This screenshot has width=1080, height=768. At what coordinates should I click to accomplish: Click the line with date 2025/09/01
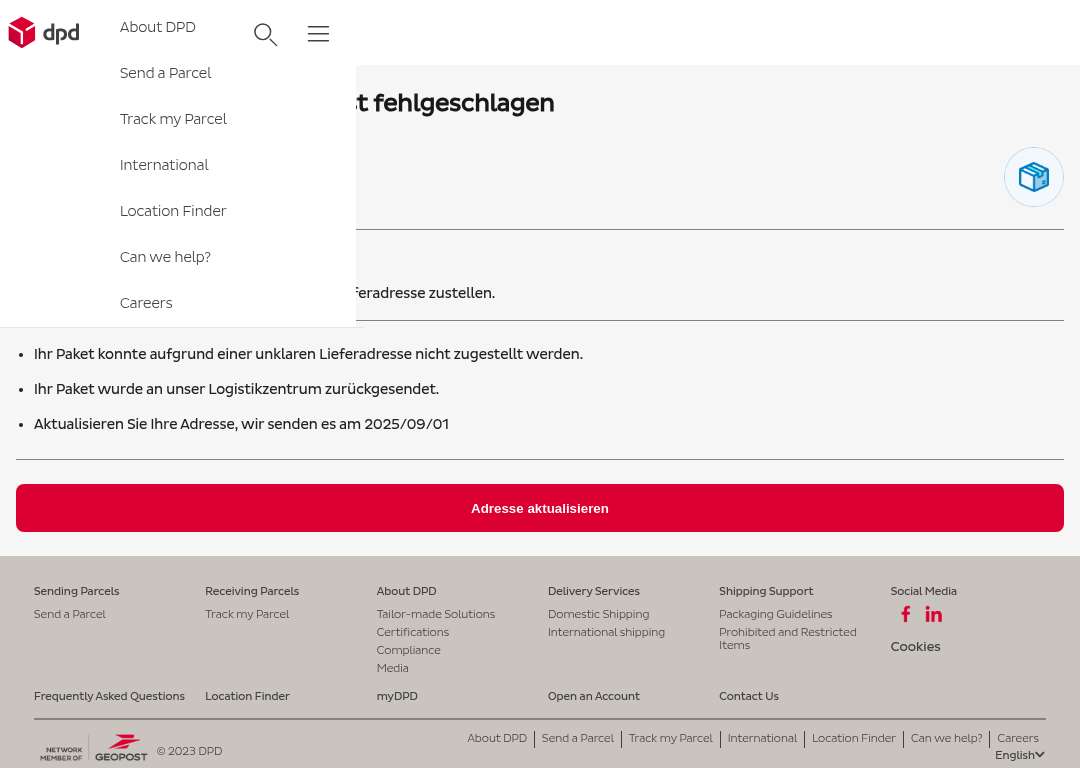pyautogui.click(x=241, y=424)
